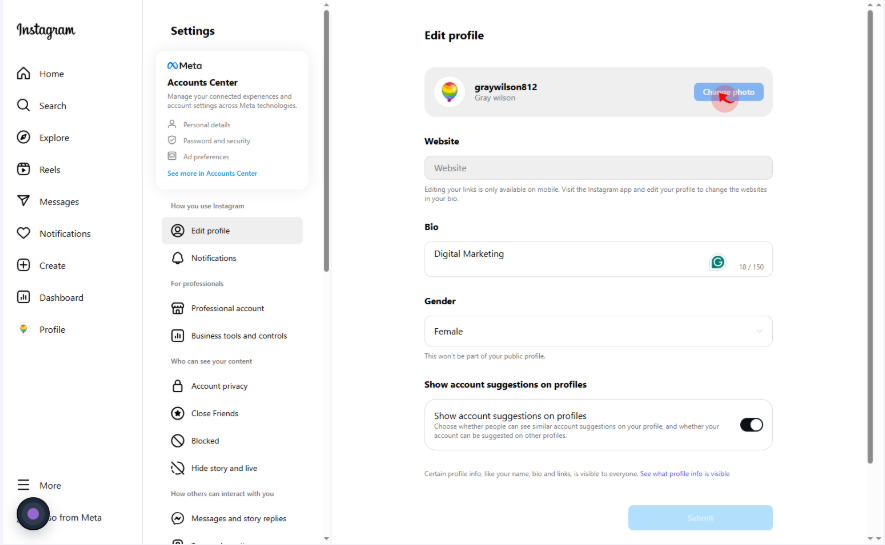Image resolution: width=885 pixels, height=545 pixels.
Task: Click the Search magnifier icon
Action: (23, 106)
